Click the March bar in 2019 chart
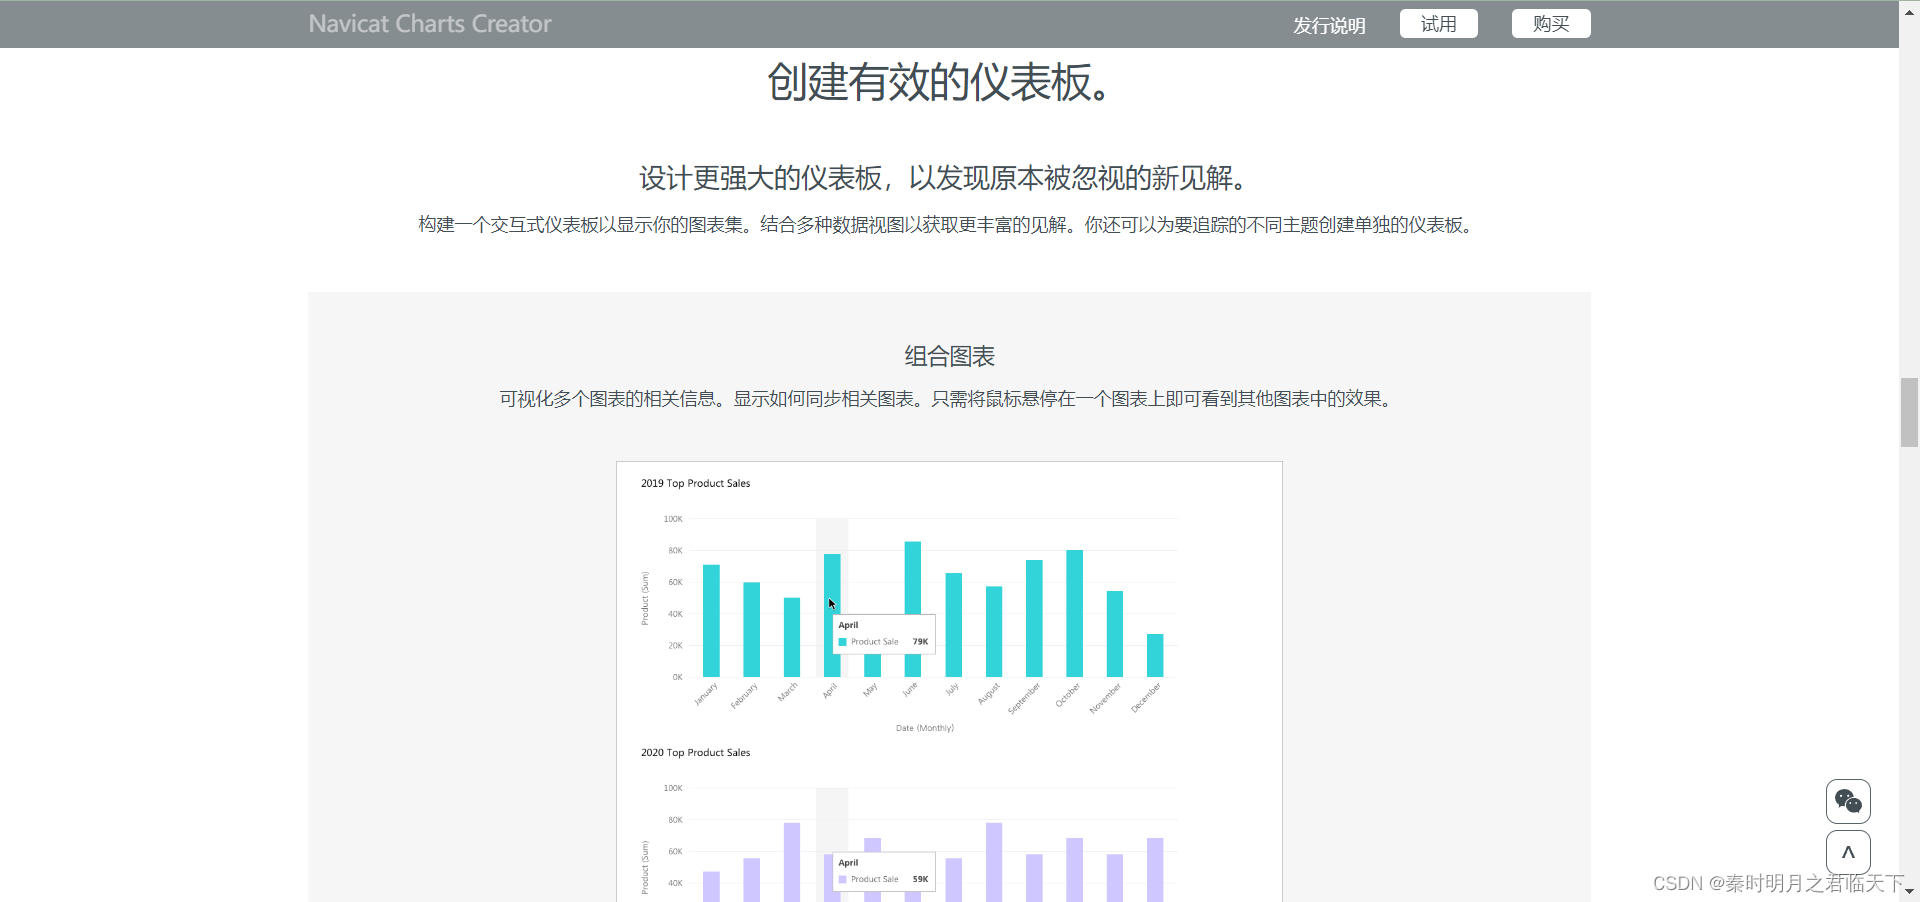This screenshot has width=1920, height=902. [x=792, y=637]
